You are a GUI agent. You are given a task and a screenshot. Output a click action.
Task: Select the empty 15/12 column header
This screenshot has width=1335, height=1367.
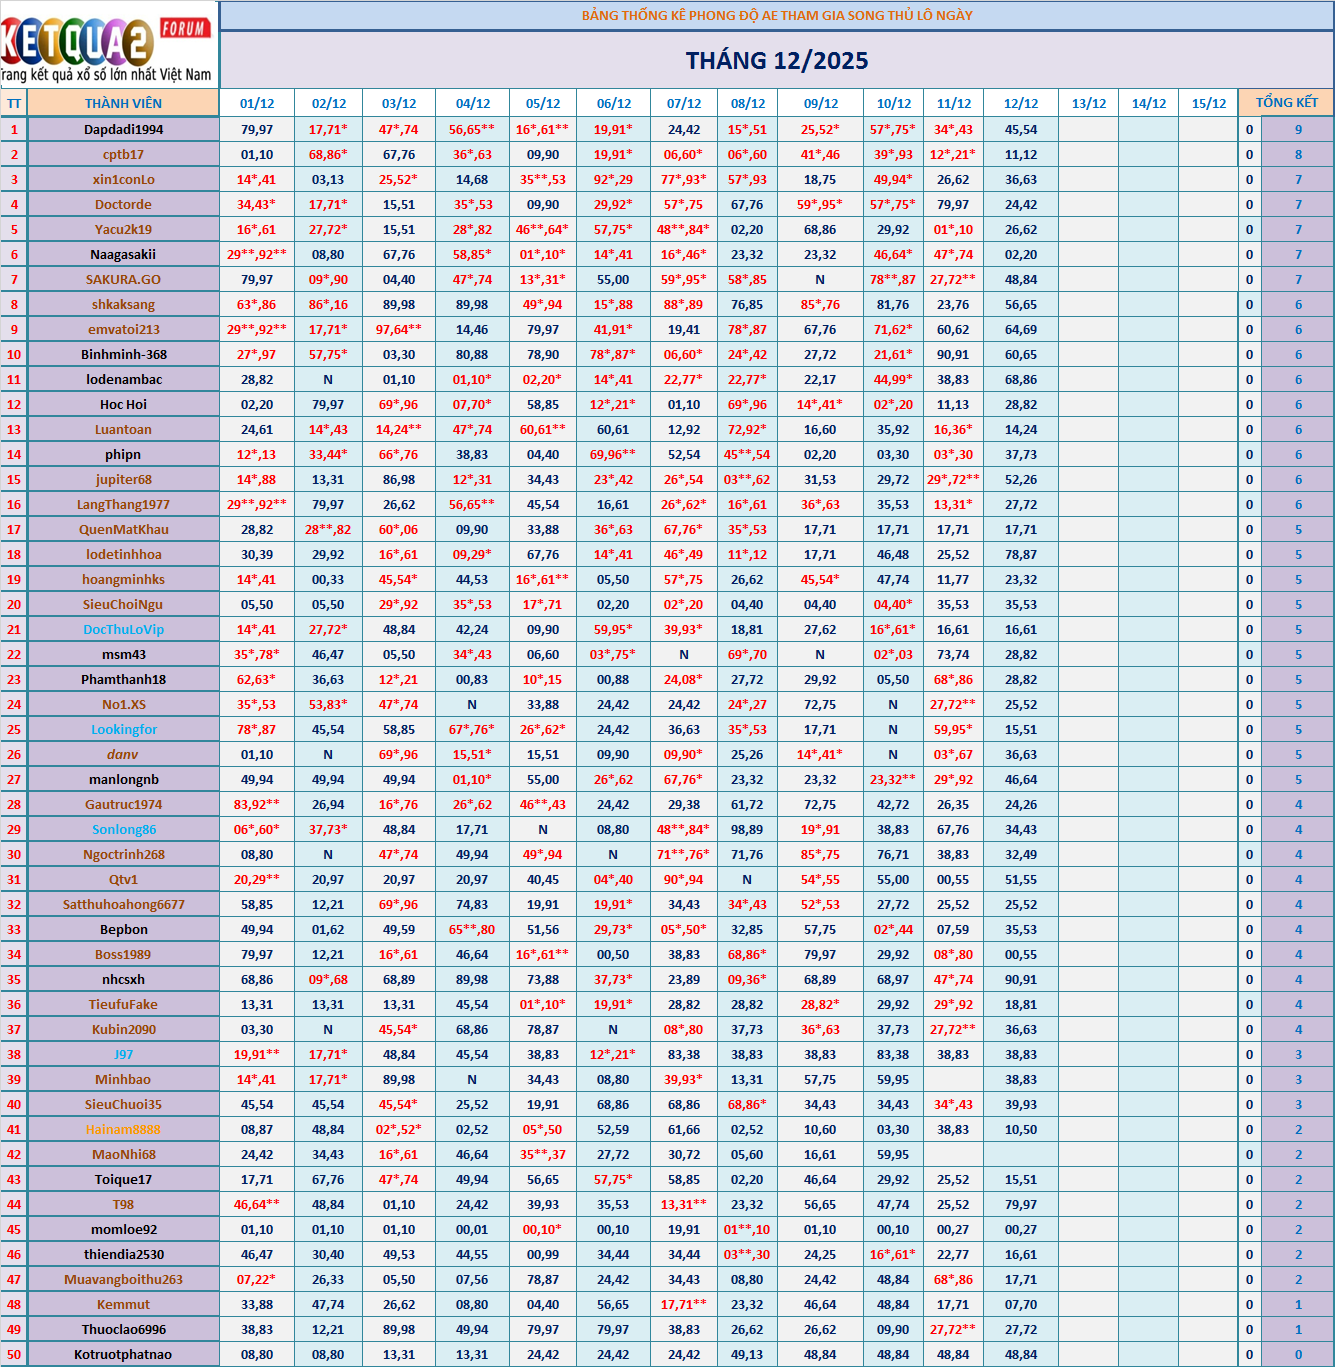(1208, 103)
